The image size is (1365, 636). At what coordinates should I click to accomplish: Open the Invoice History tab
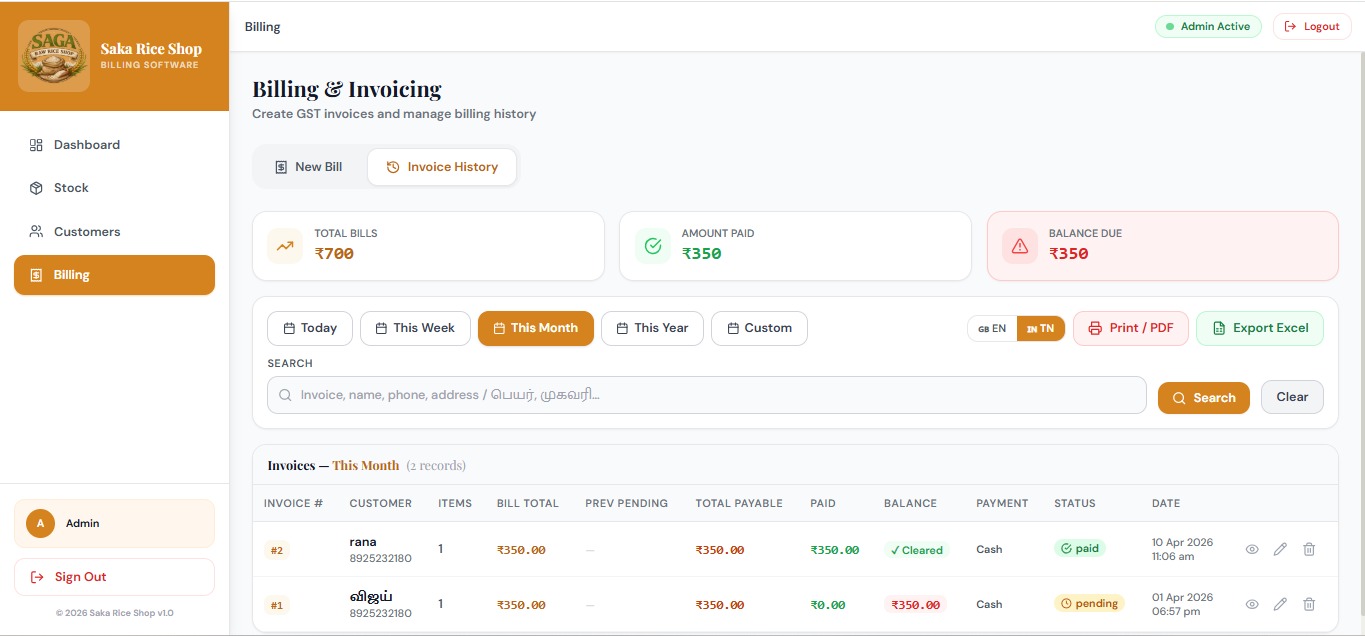tap(442, 166)
